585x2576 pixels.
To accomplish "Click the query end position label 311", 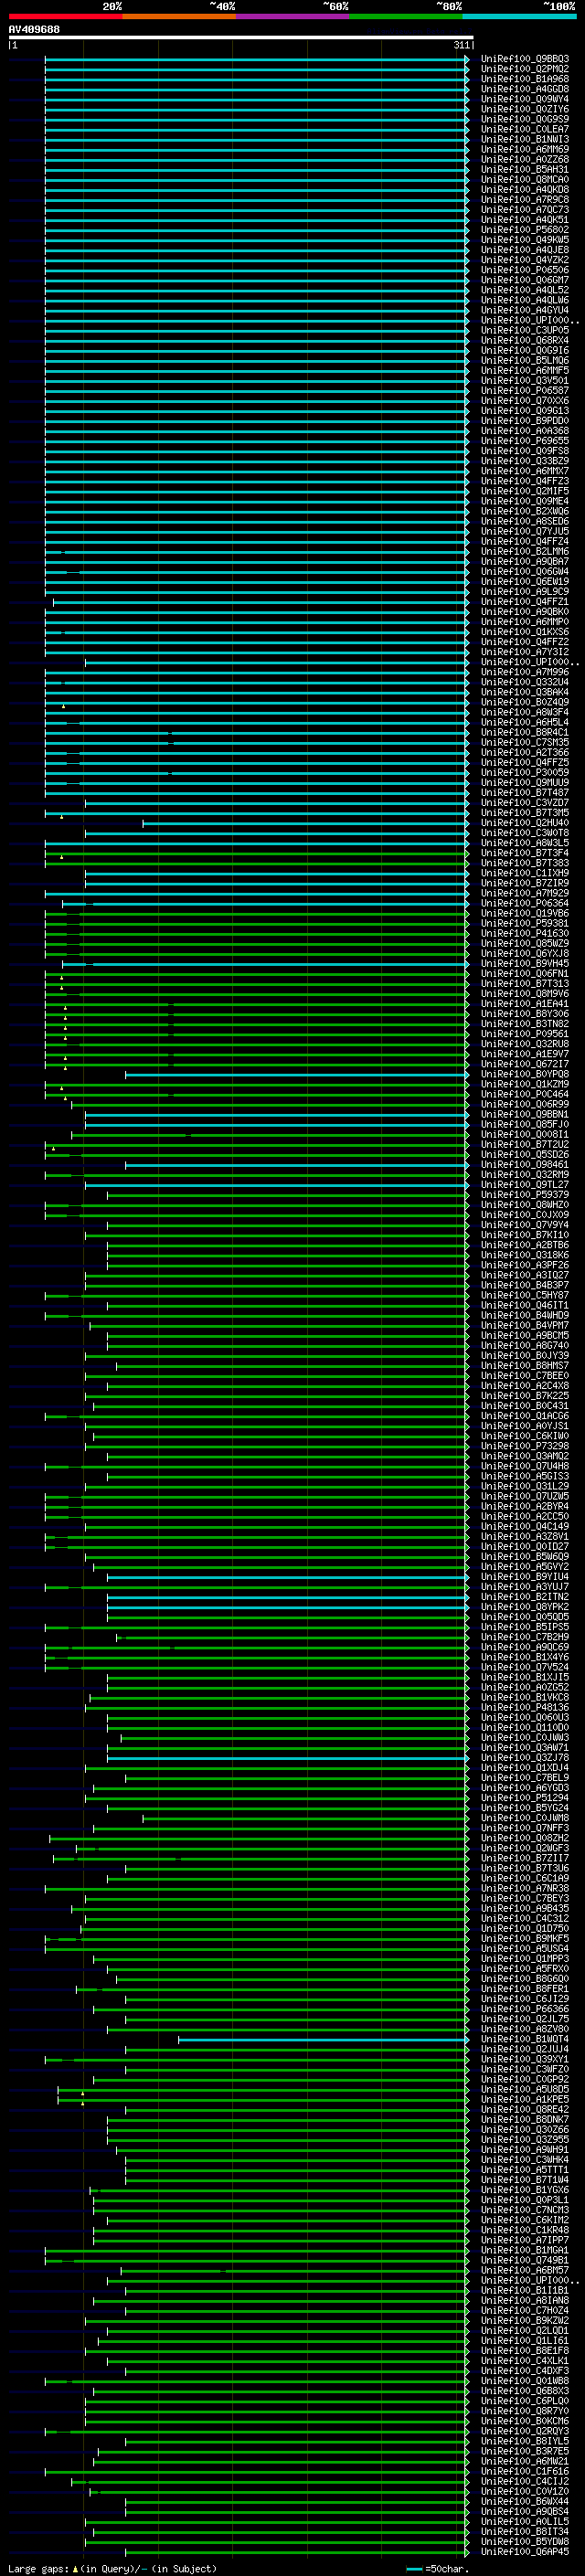I will [x=461, y=45].
